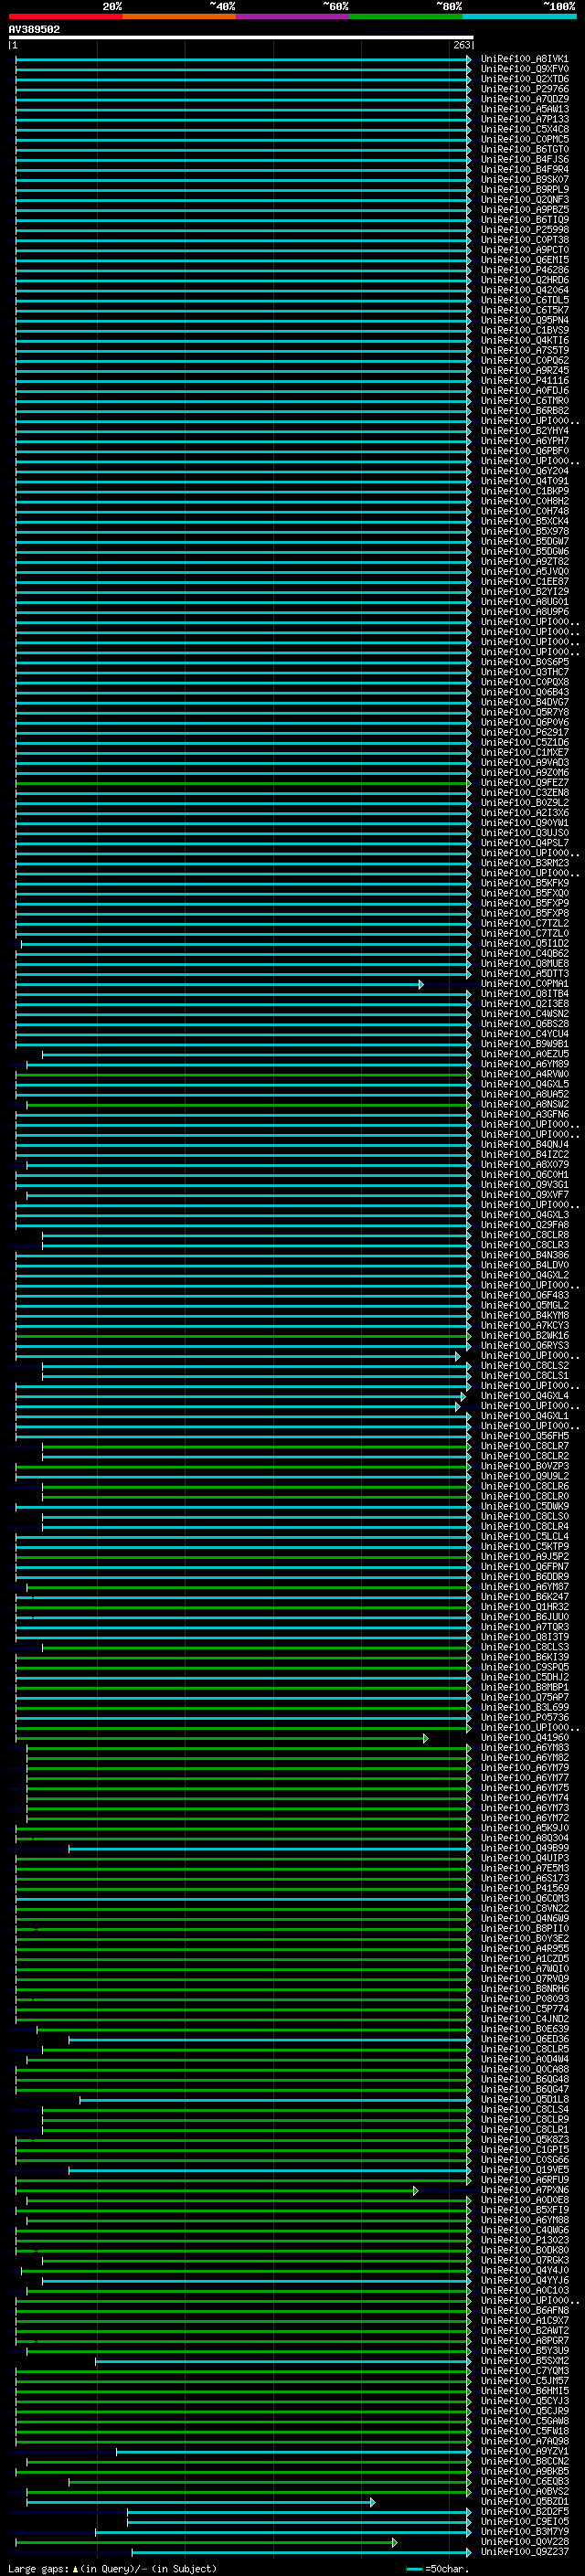This screenshot has height=2576, width=585.
Task: Open hit UniRef100_P29766
Action: tap(525, 89)
